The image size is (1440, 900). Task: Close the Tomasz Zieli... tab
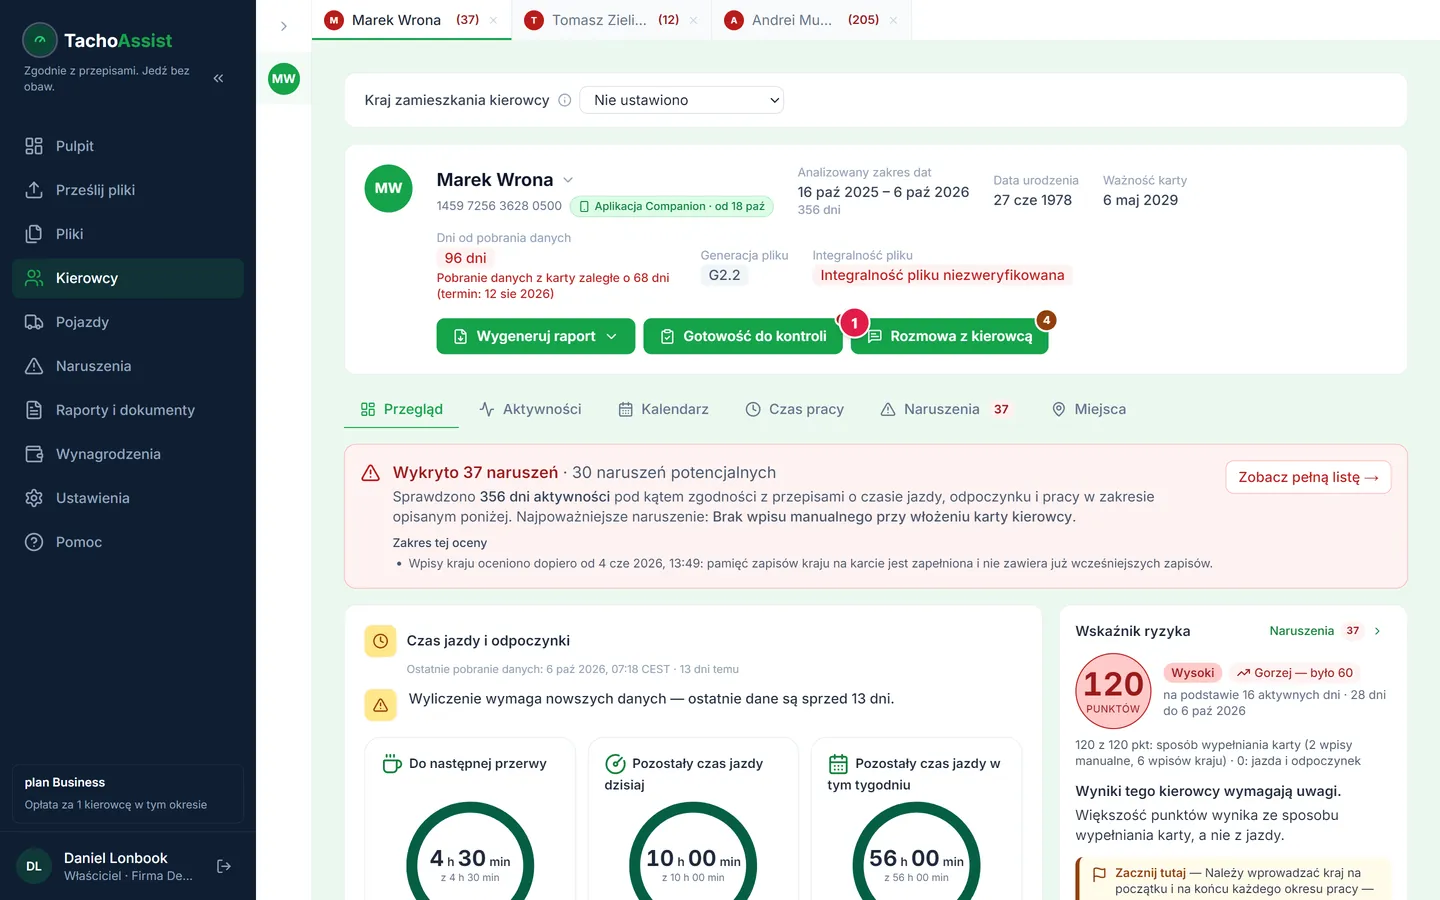click(x=693, y=20)
